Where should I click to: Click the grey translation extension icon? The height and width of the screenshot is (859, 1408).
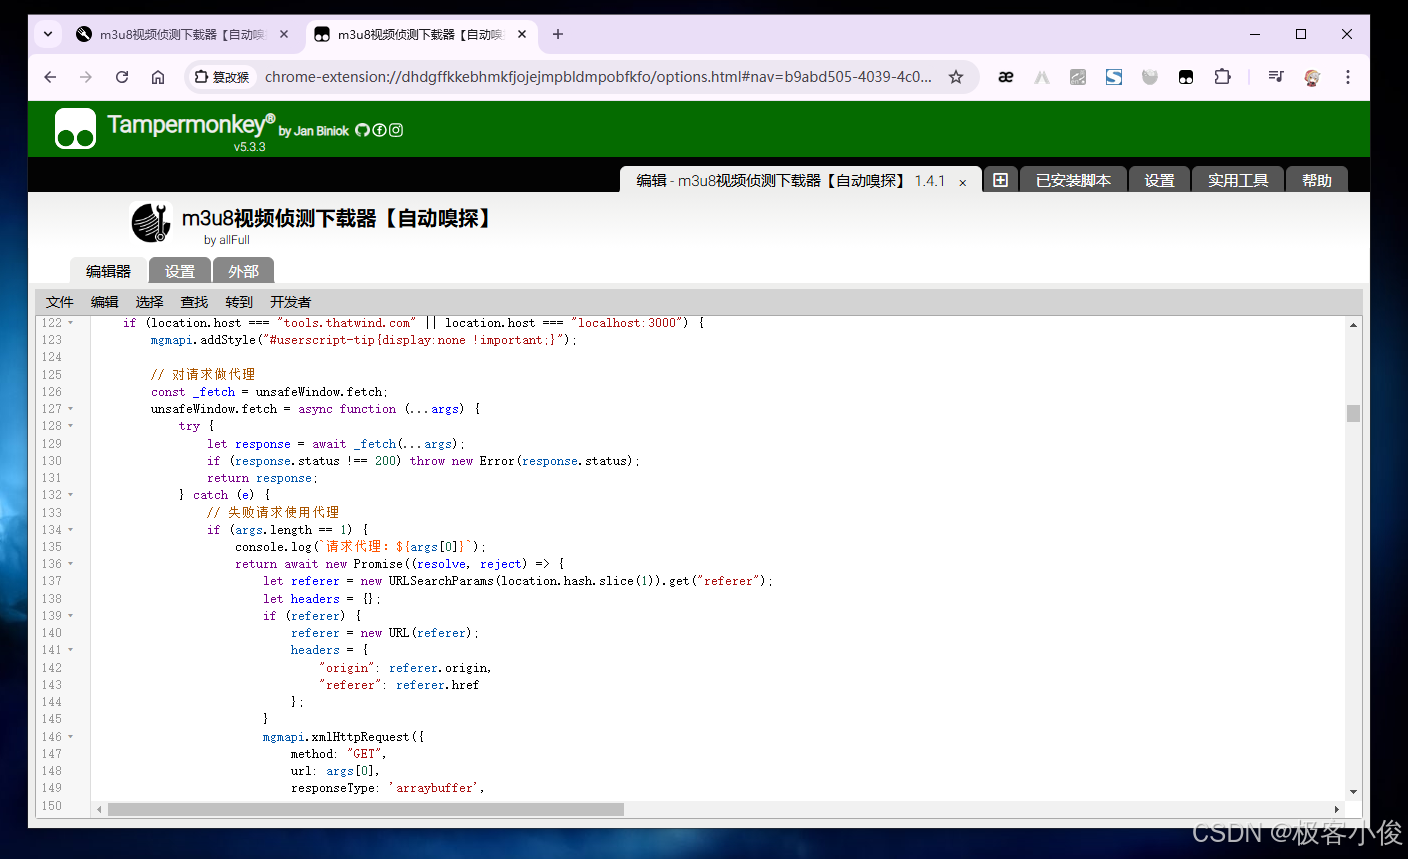[1078, 77]
